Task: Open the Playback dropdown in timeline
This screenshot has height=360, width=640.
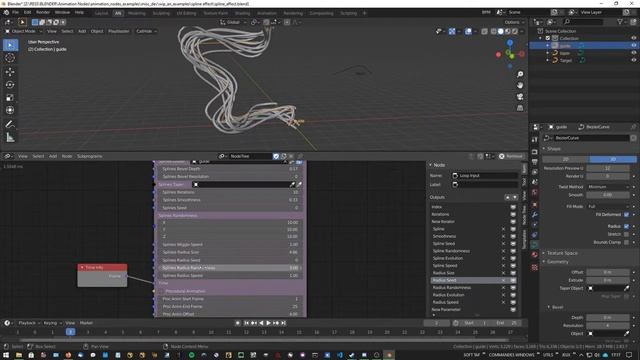Action: (29, 323)
